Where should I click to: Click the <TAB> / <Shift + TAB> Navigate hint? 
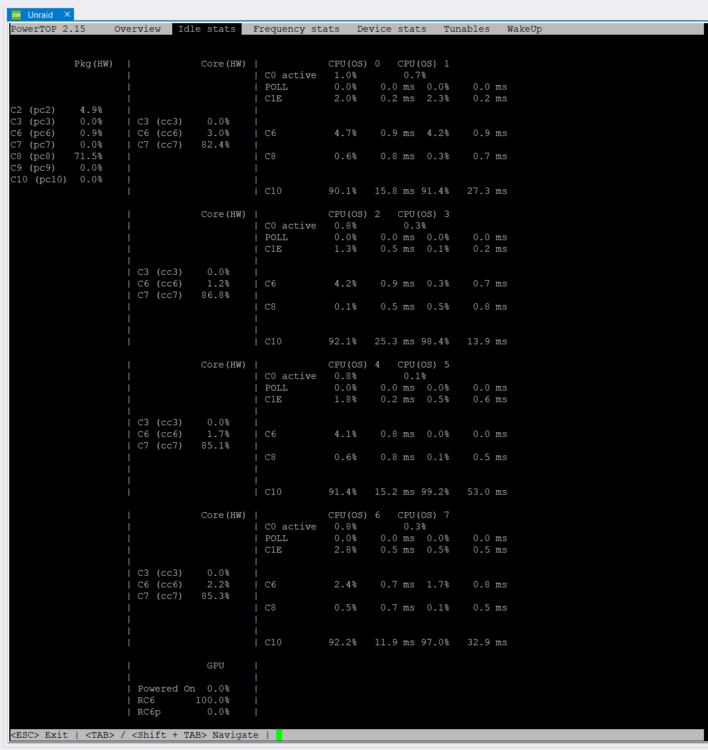(172, 735)
